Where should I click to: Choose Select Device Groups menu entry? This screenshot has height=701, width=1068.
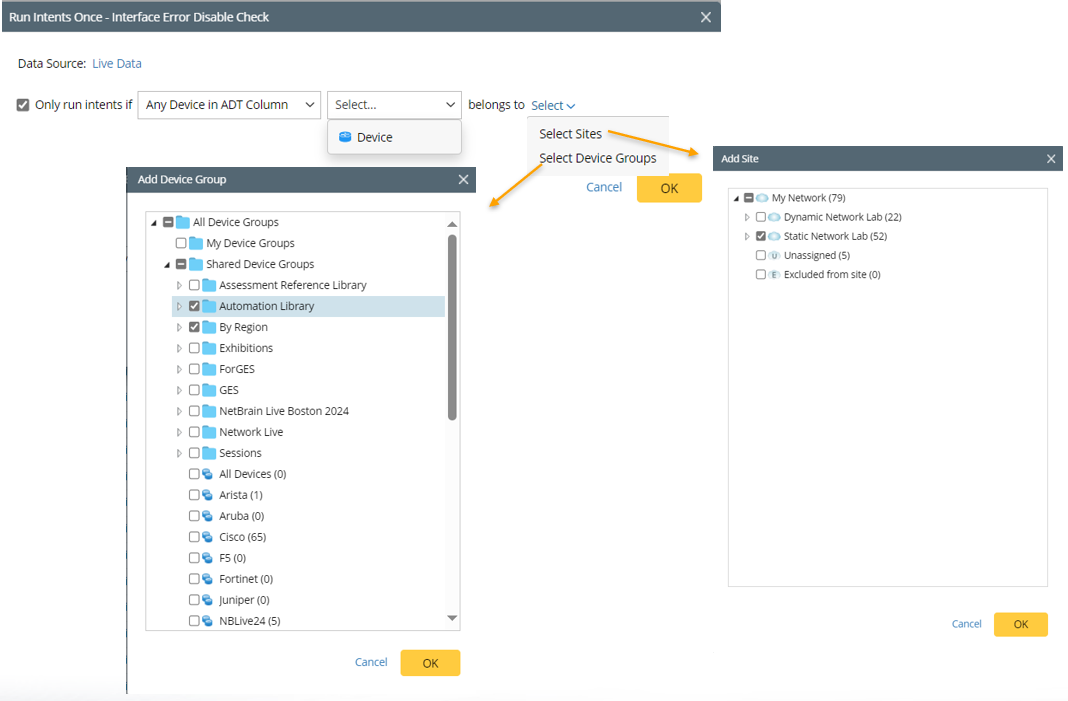(597, 158)
